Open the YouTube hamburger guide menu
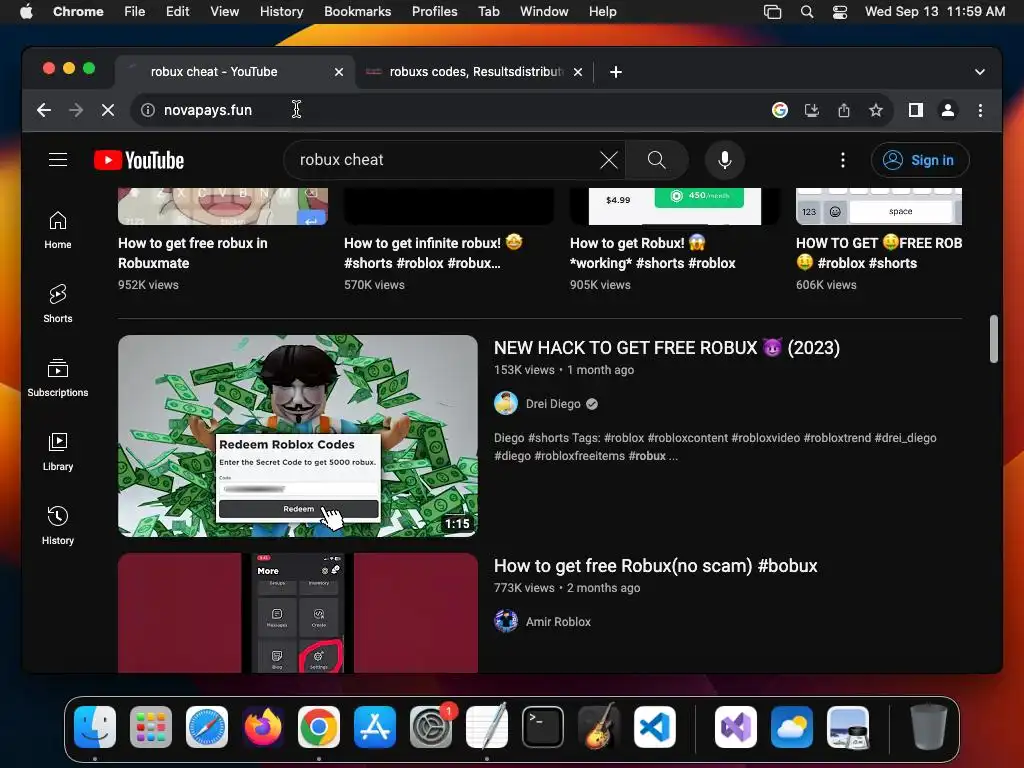 click(x=58, y=160)
